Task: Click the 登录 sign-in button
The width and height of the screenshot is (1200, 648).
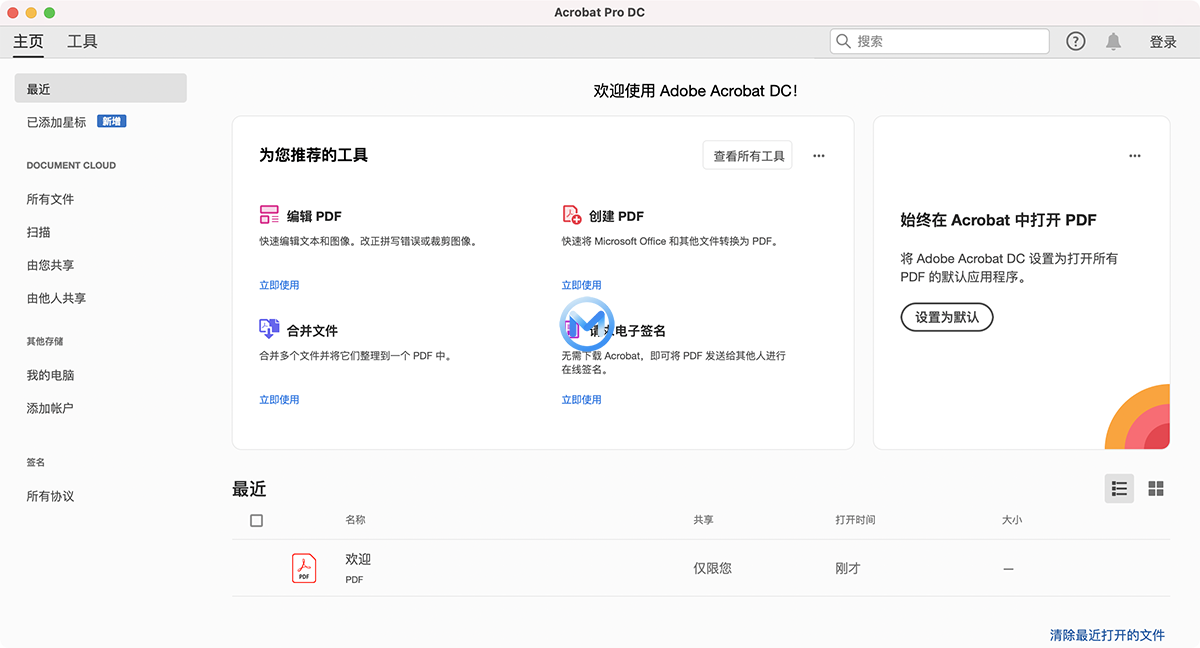Action: [1163, 42]
